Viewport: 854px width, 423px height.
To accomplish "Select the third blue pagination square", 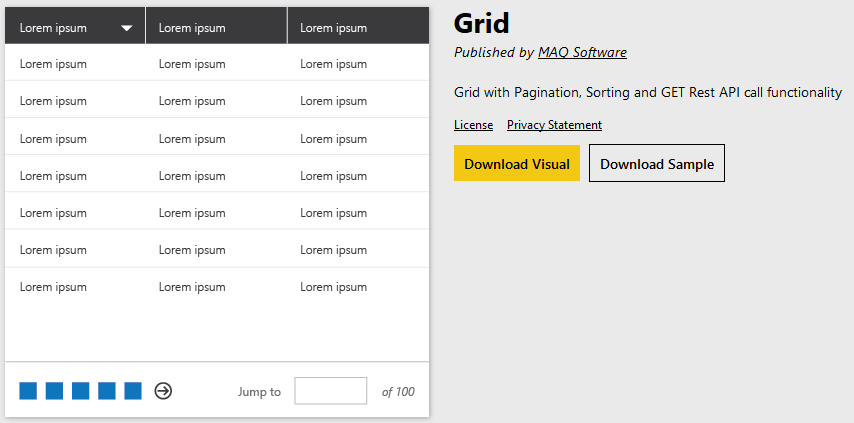I will (x=81, y=391).
